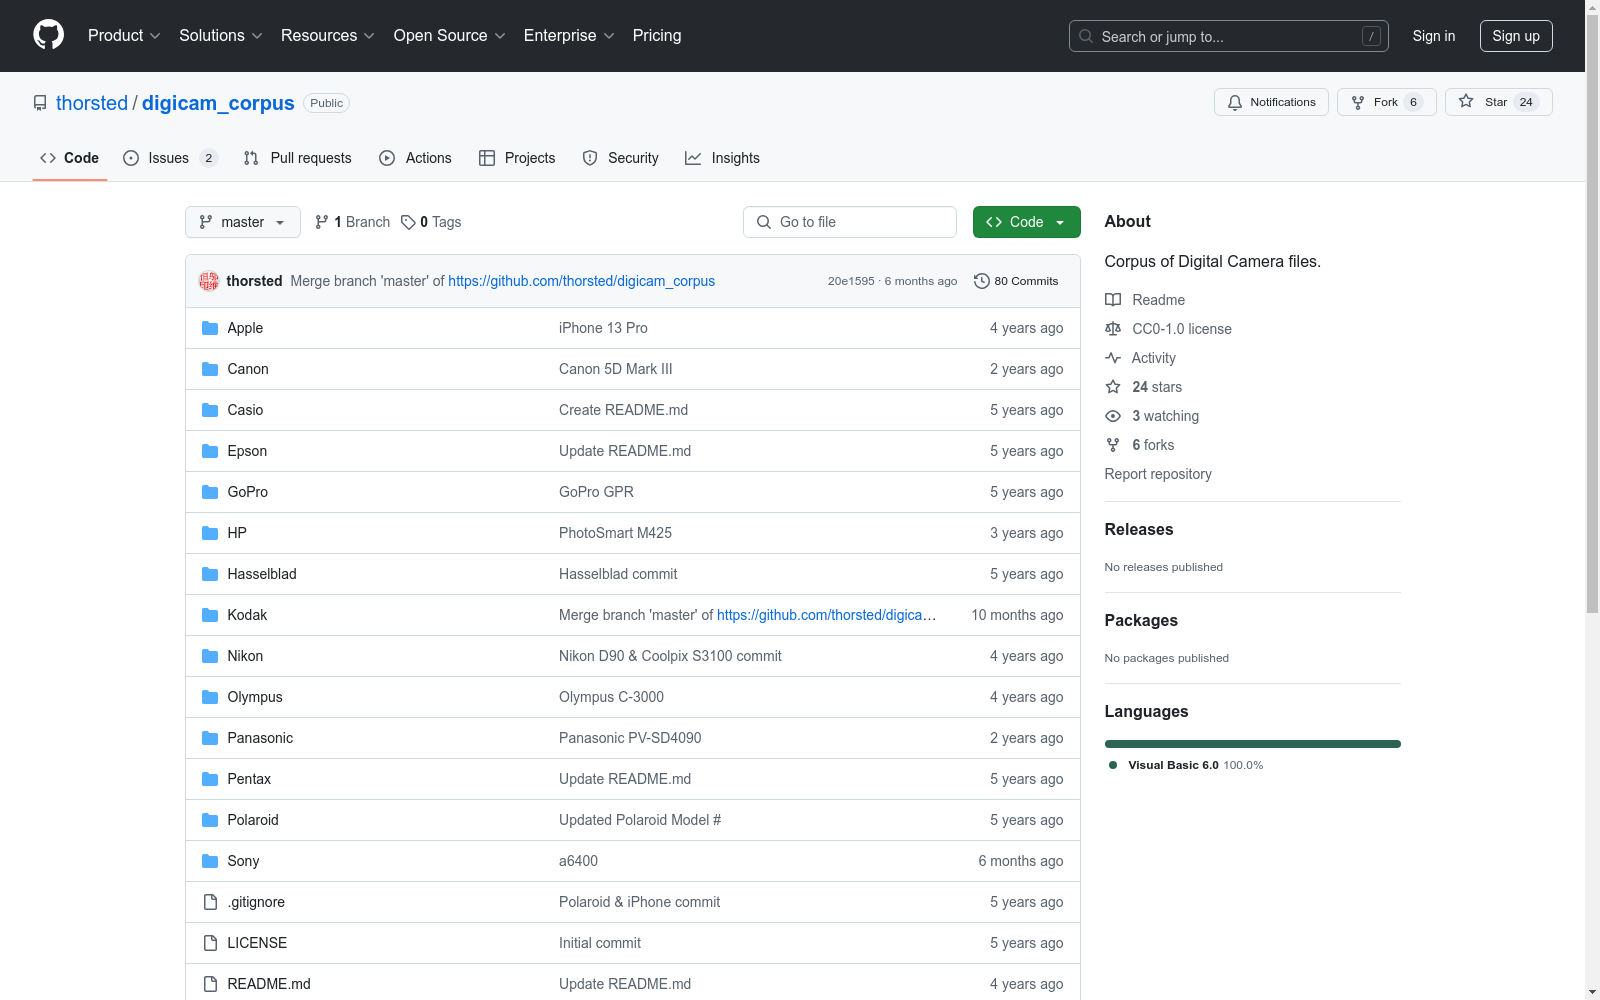Open the Panasonic folder icon
Screen dimensions: 1600x1000
tap(210, 738)
